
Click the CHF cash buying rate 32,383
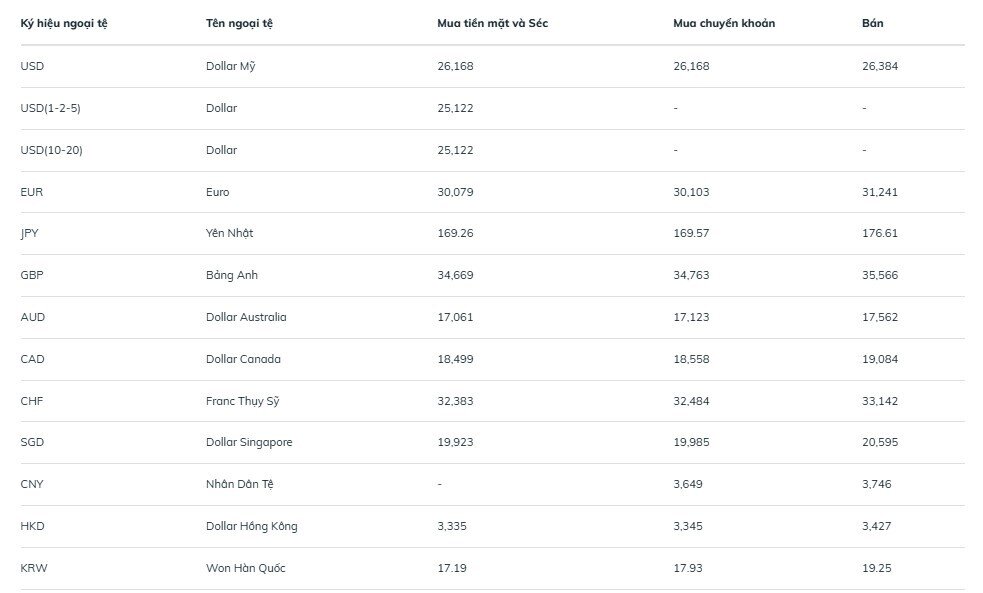pyautogui.click(x=455, y=401)
